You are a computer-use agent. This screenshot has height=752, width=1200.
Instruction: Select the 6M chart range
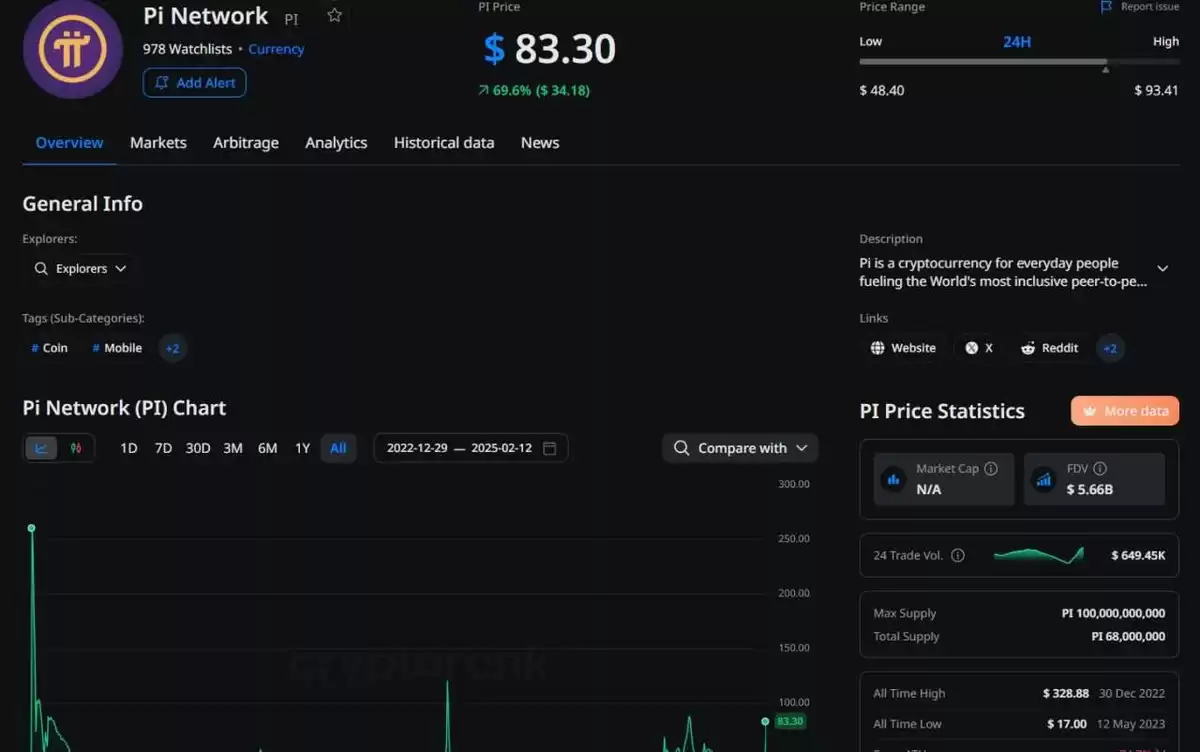(267, 448)
